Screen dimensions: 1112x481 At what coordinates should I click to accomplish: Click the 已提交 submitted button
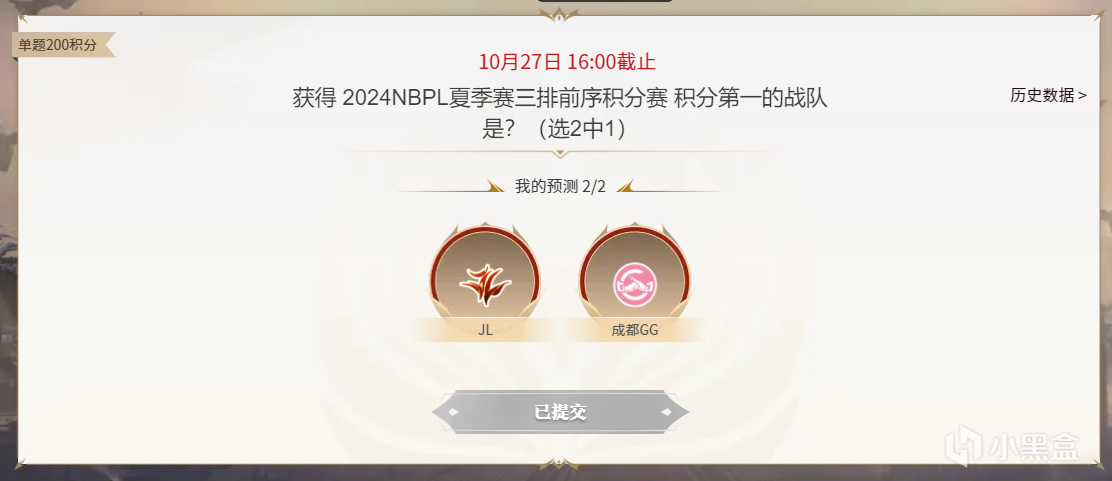[x=560, y=411]
